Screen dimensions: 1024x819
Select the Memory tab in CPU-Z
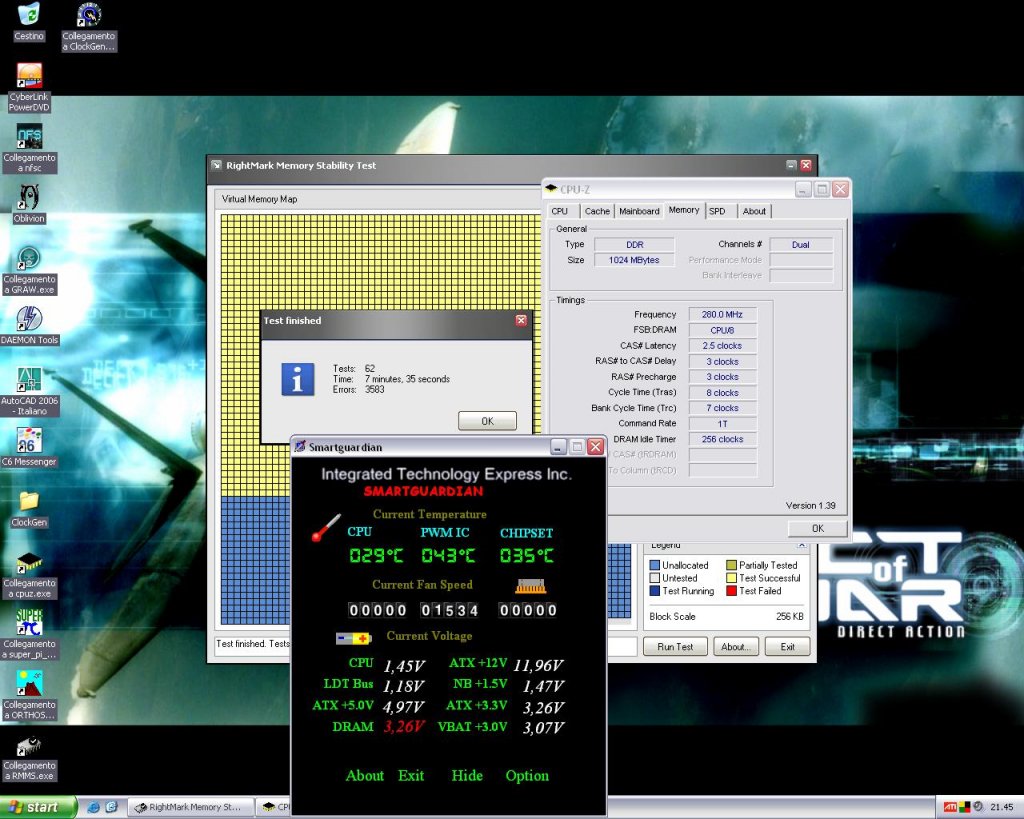point(684,210)
